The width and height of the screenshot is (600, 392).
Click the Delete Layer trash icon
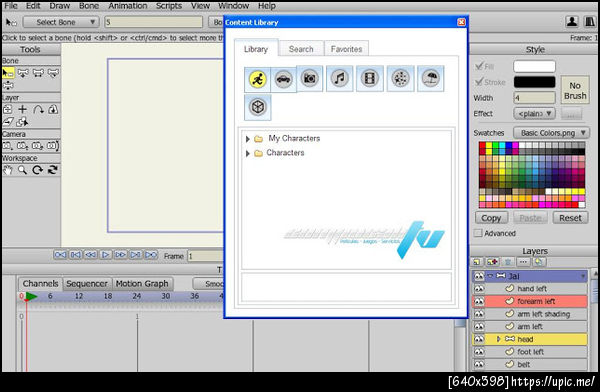tap(508, 262)
